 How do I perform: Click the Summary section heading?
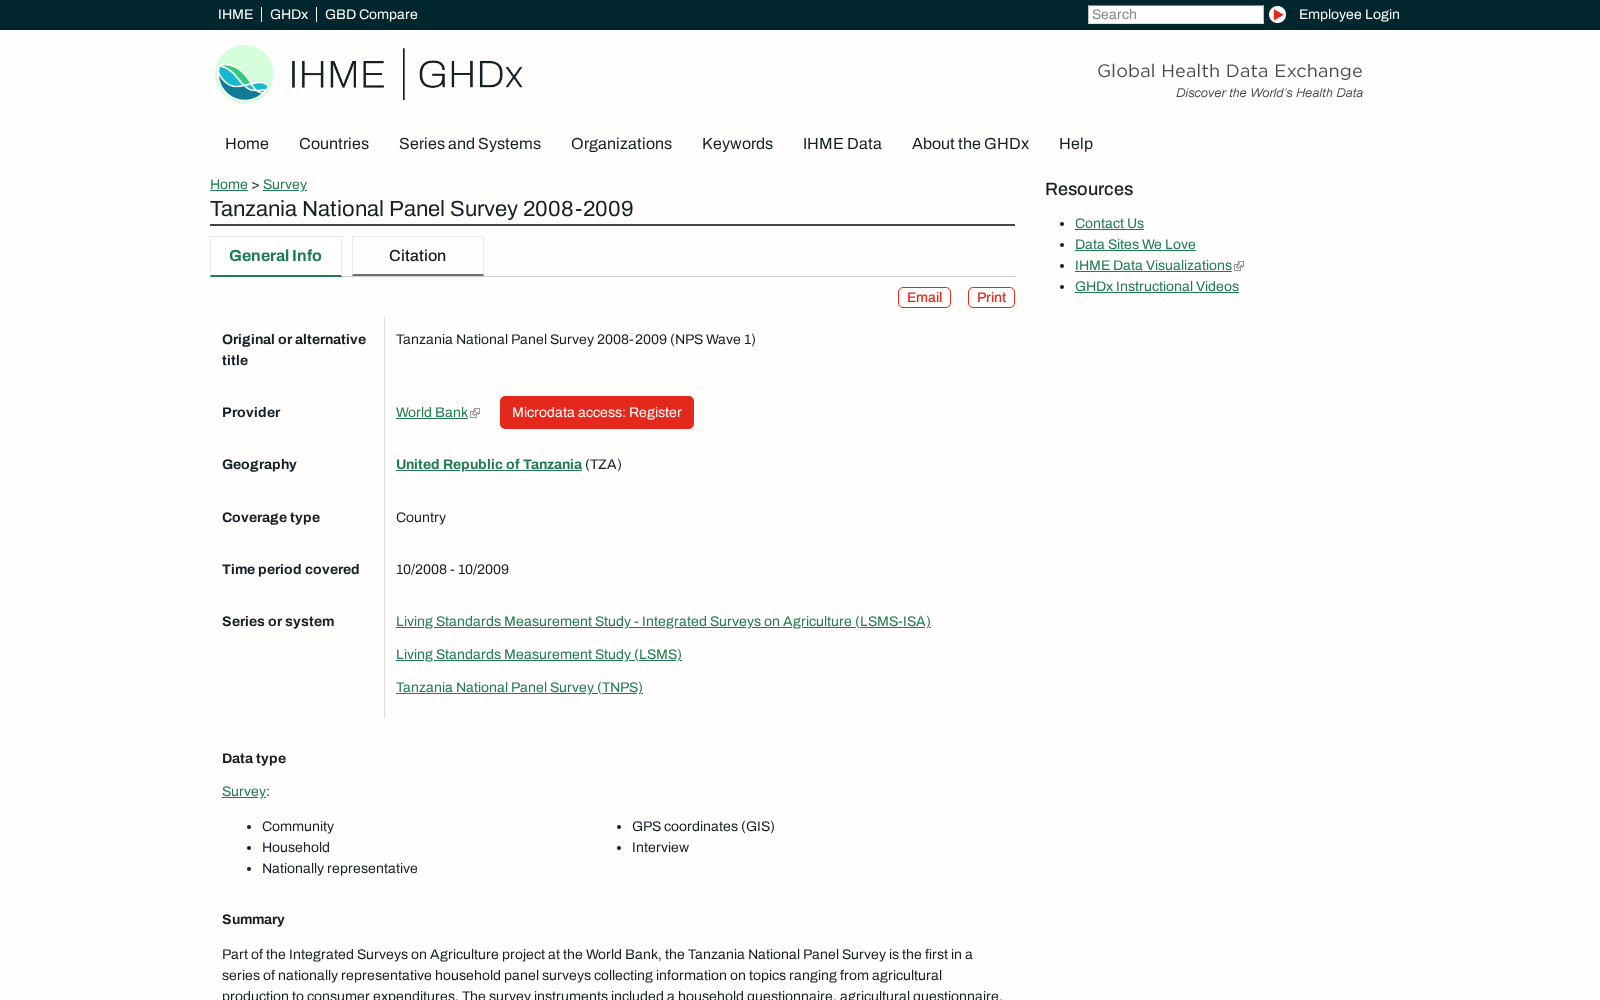click(x=253, y=919)
